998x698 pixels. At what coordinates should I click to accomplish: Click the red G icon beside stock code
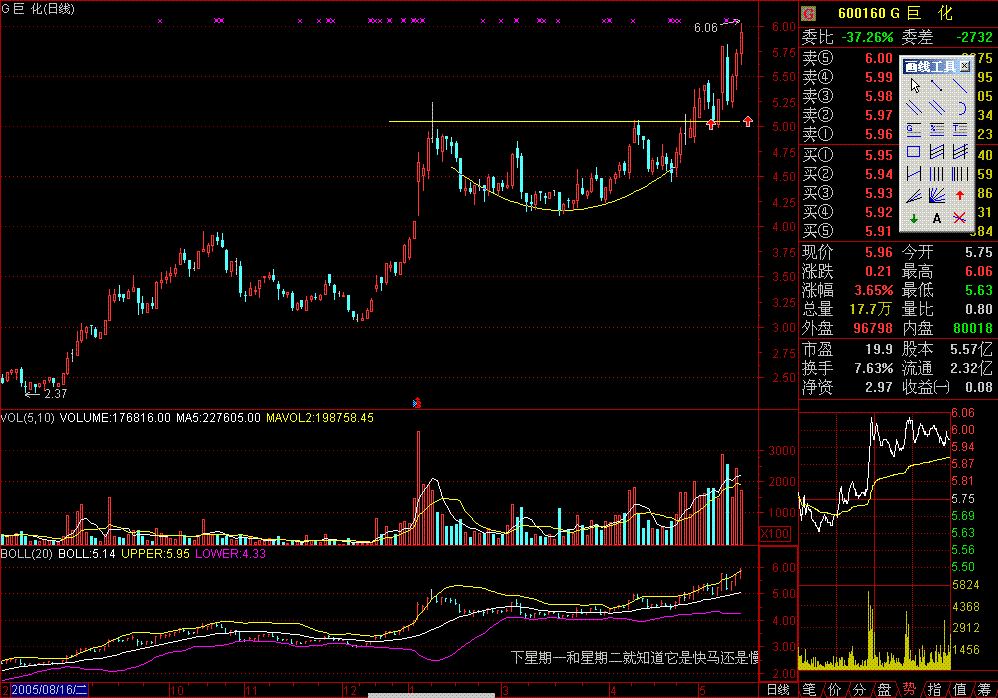pos(808,13)
